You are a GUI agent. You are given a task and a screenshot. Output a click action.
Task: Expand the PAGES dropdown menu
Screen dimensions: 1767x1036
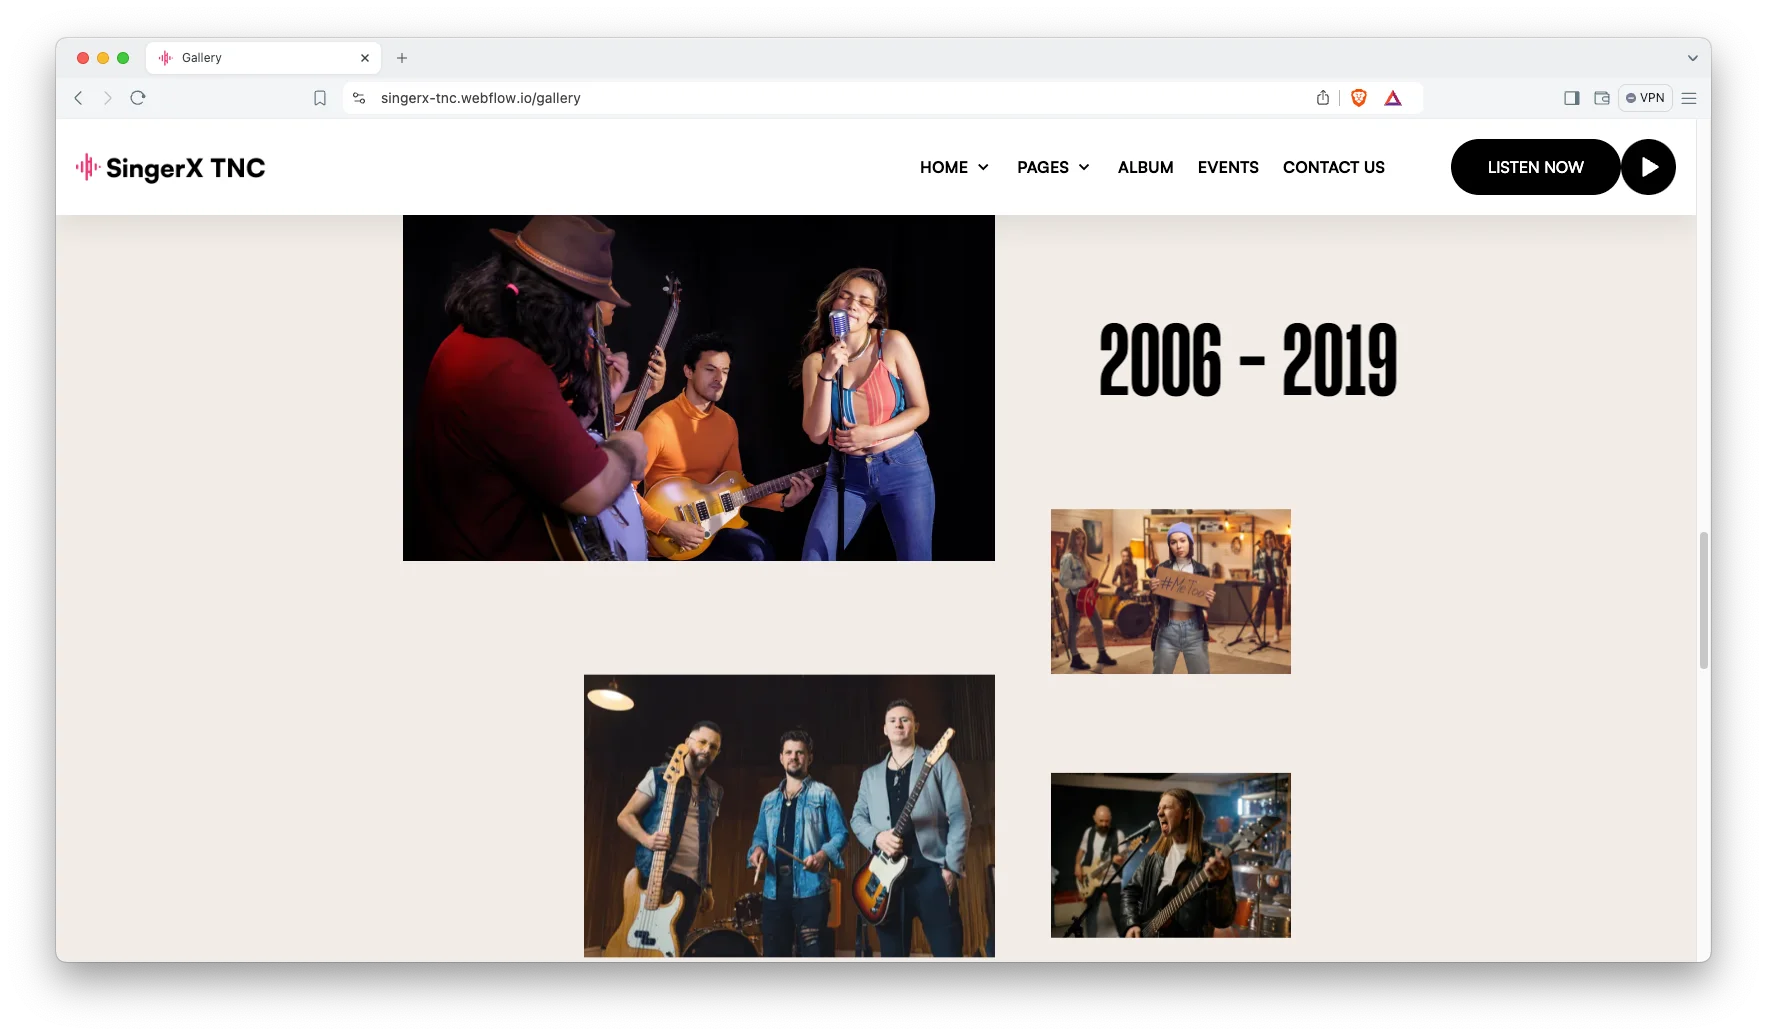coord(1053,167)
